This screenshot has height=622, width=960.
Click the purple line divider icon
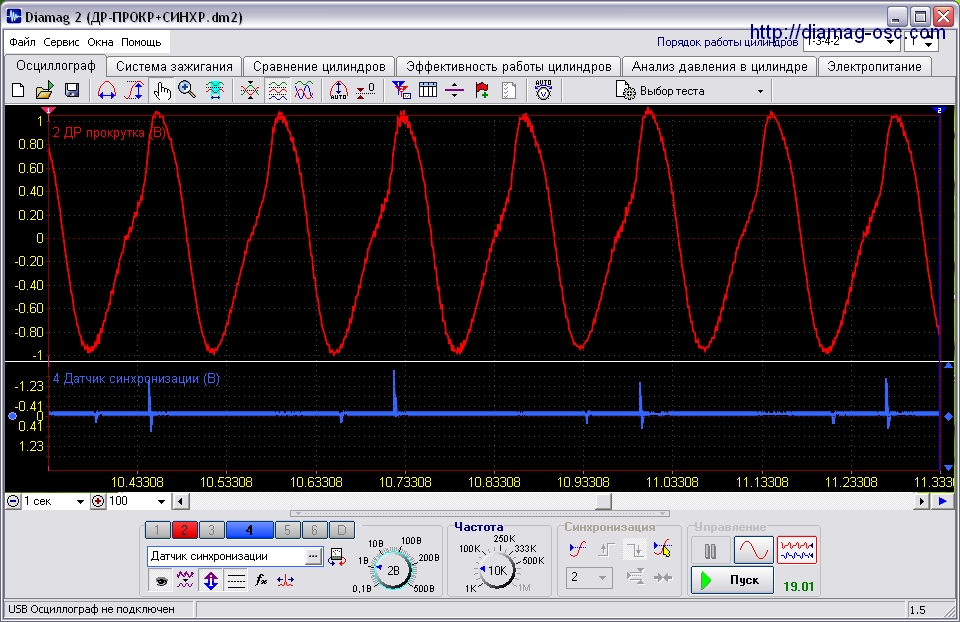(x=454, y=91)
